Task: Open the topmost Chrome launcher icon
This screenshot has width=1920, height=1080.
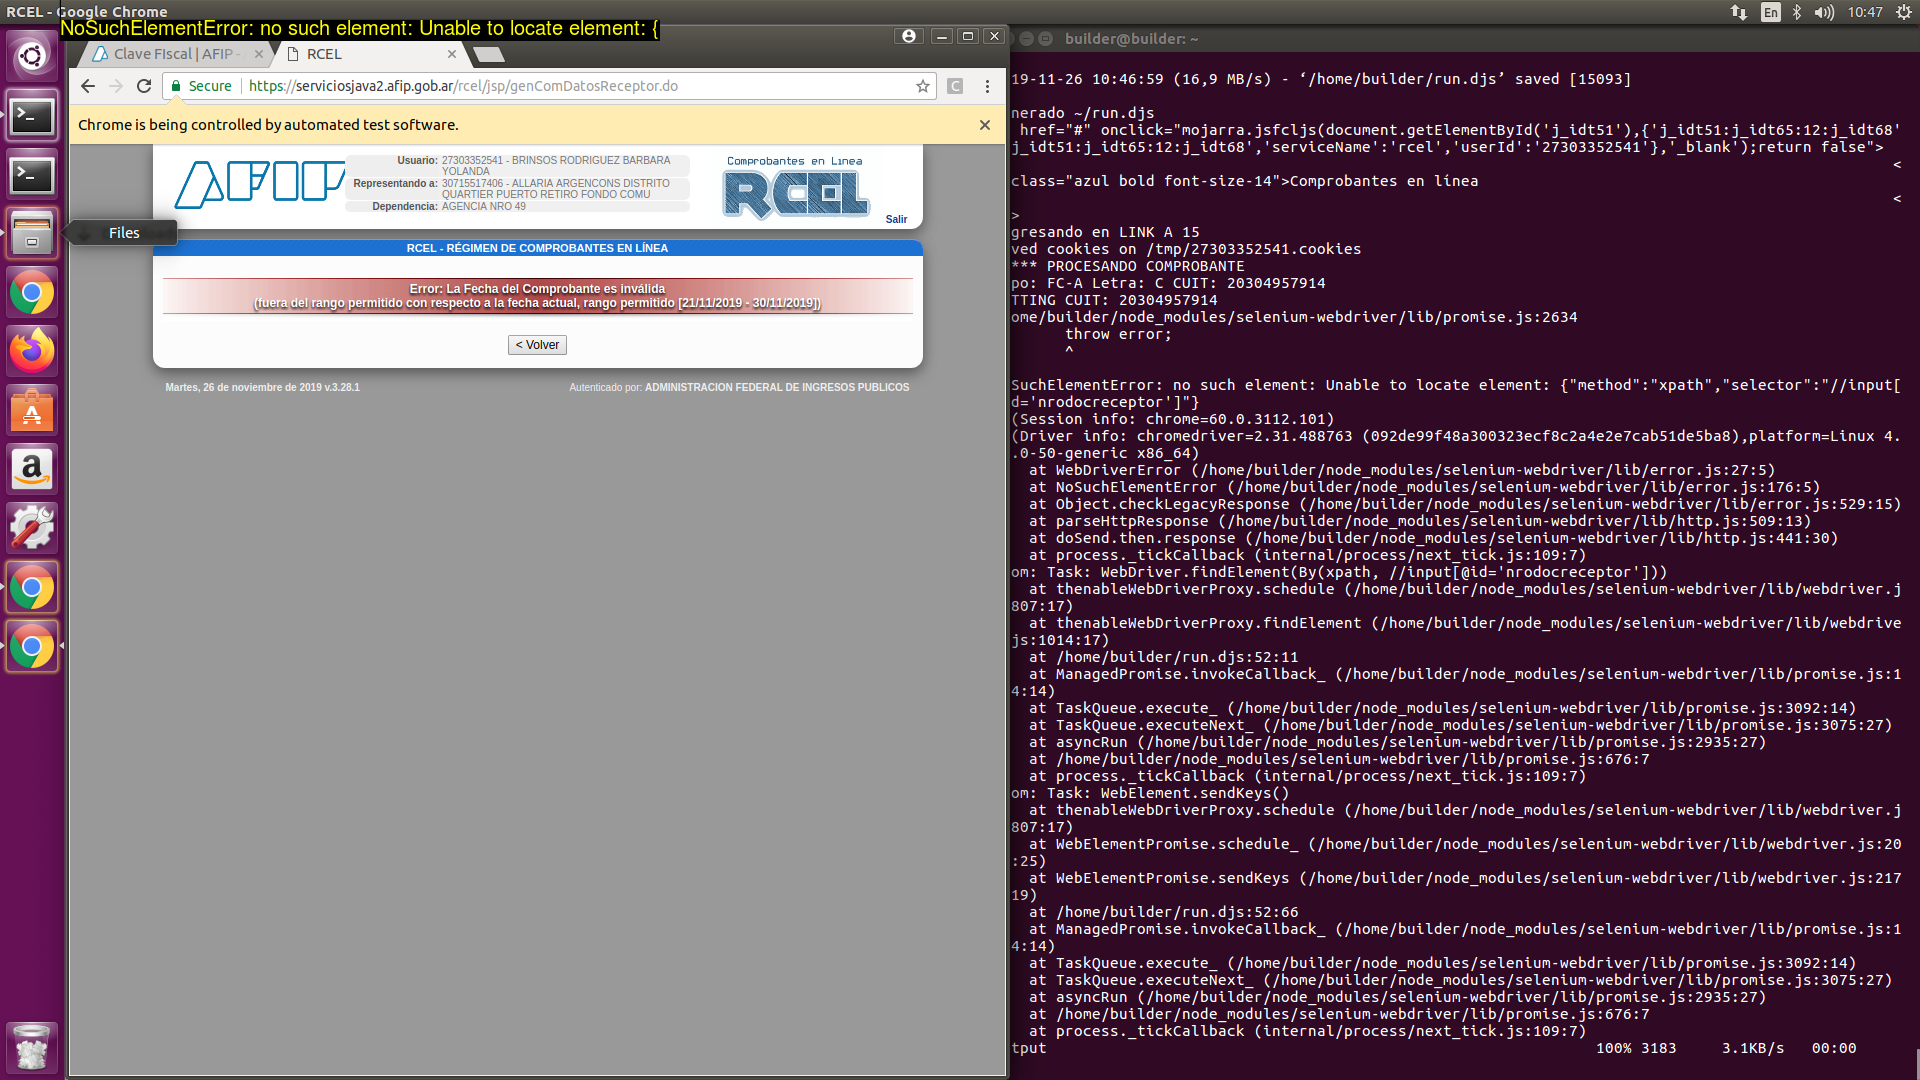Action: coord(32,293)
